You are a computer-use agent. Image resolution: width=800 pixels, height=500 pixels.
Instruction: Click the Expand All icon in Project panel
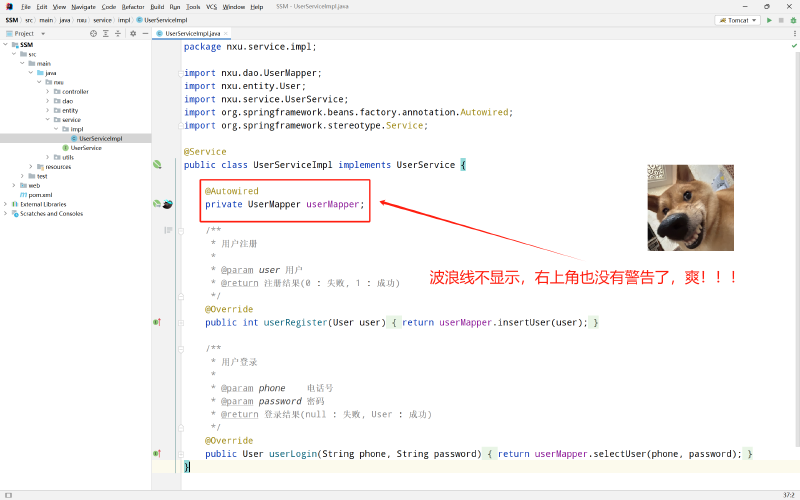click(106, 34)
